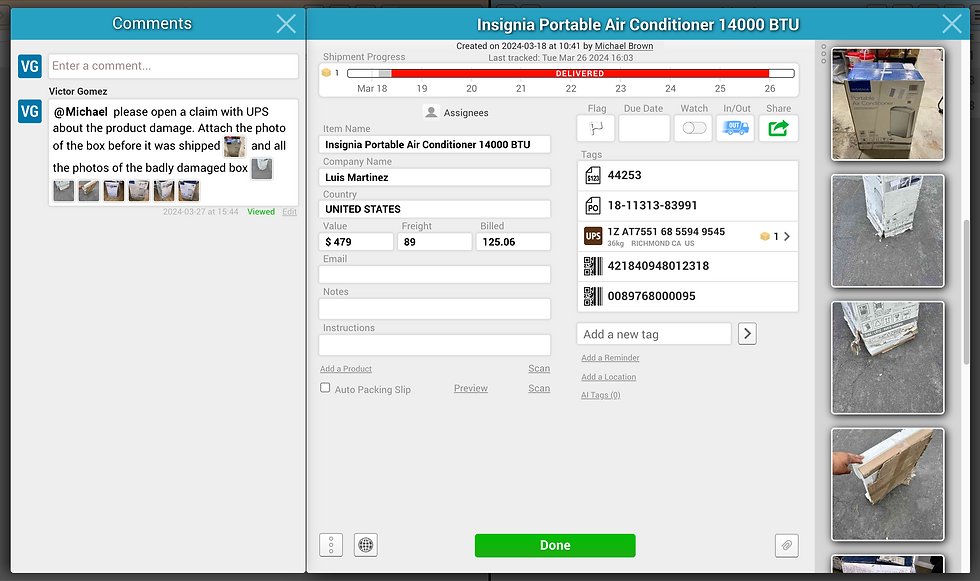Open the Michael Brown creator link

point(624,46)
